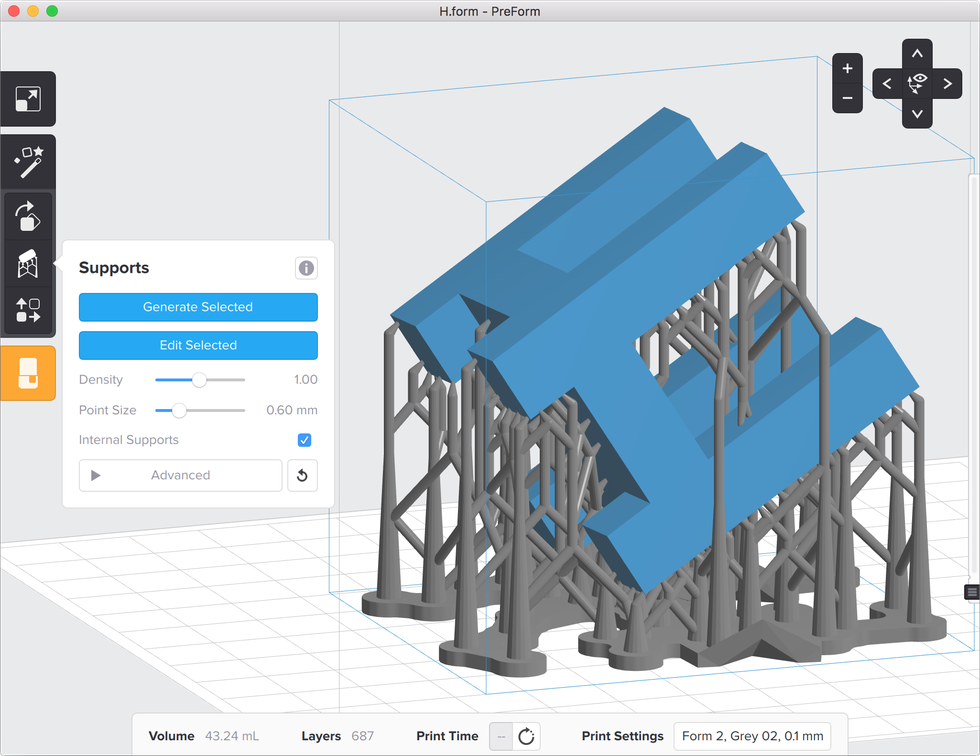This screenshot has width=980, height=756.
Task: Click the Generate Selected button
Action: [x=198, y=307]
